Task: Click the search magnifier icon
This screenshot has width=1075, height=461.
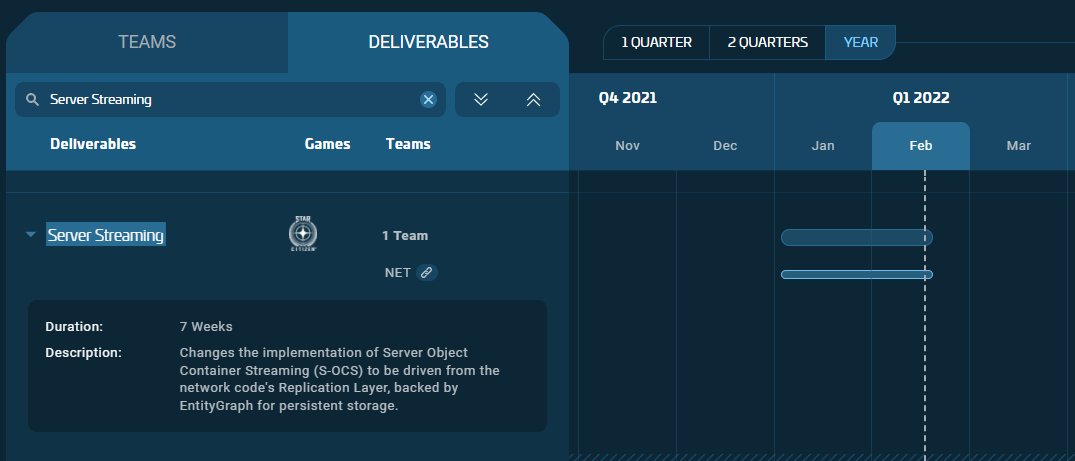Action: click(x=32, y=99)
